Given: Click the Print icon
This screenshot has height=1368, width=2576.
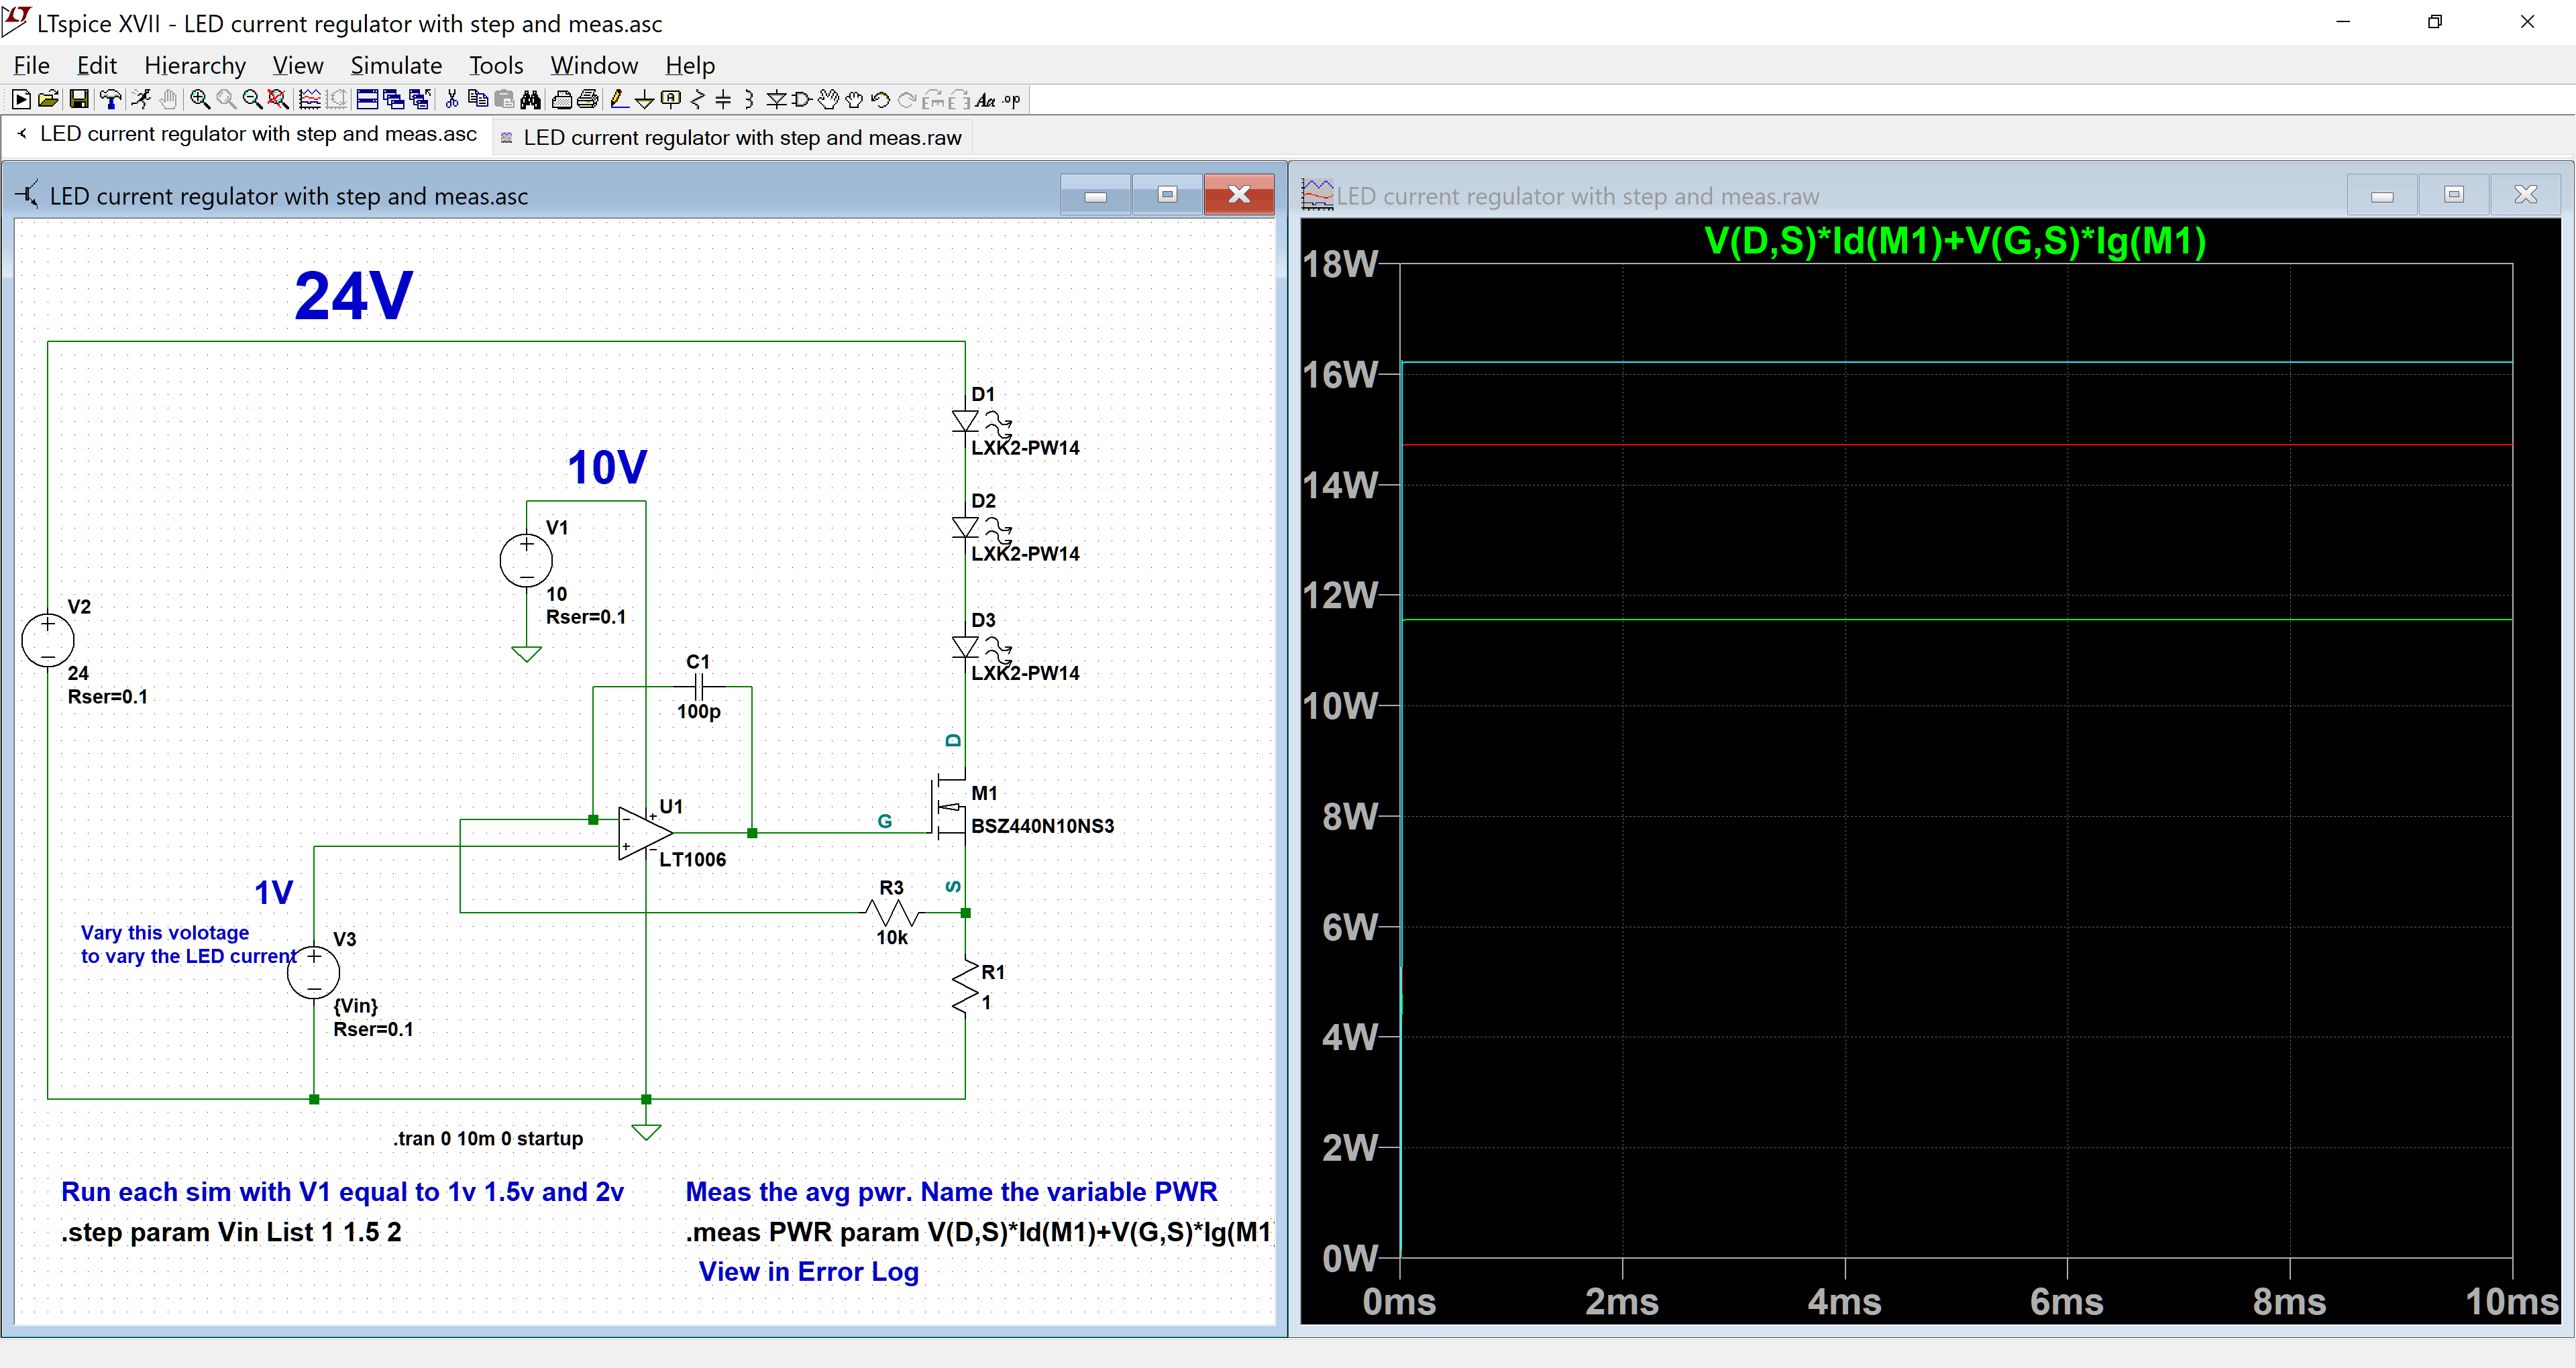Looking at the screenshot, I should coord(589,100).
